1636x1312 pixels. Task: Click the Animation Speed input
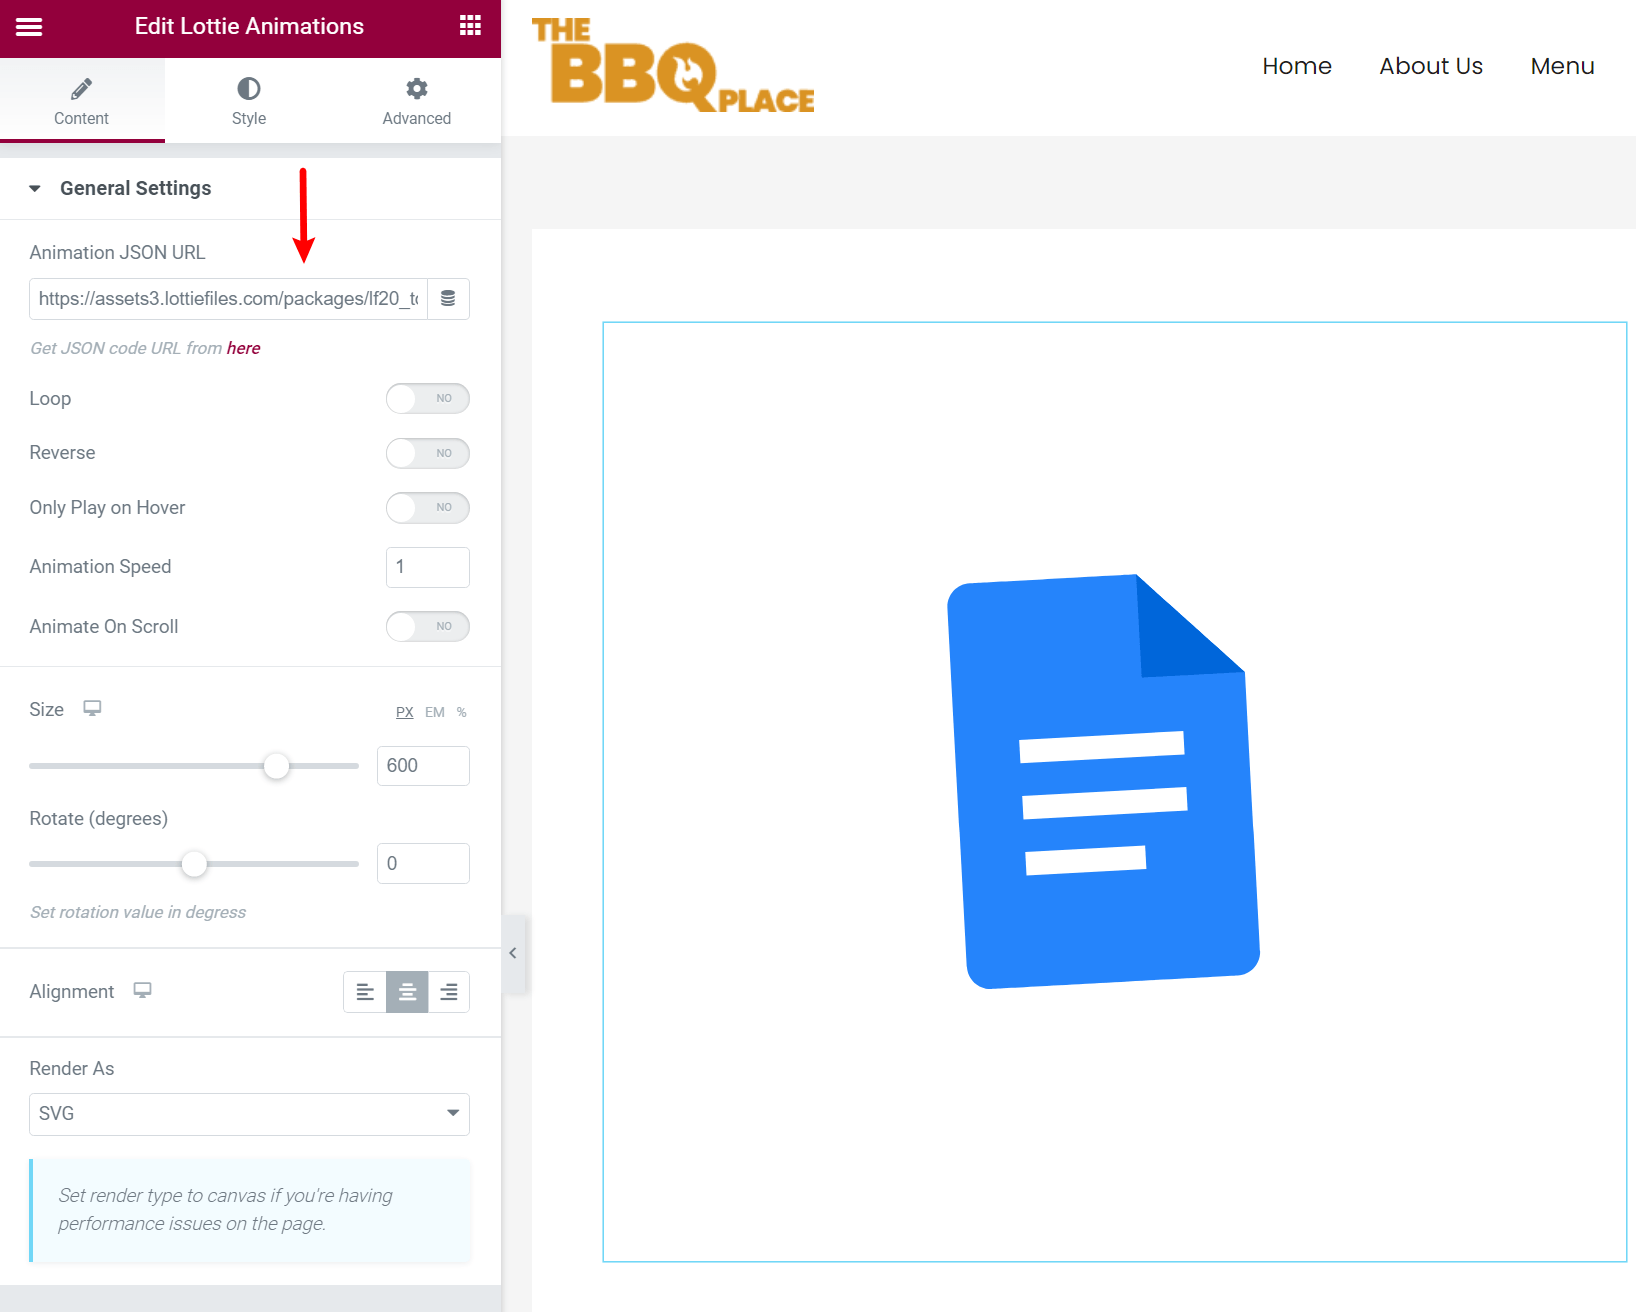click(428, 567)
